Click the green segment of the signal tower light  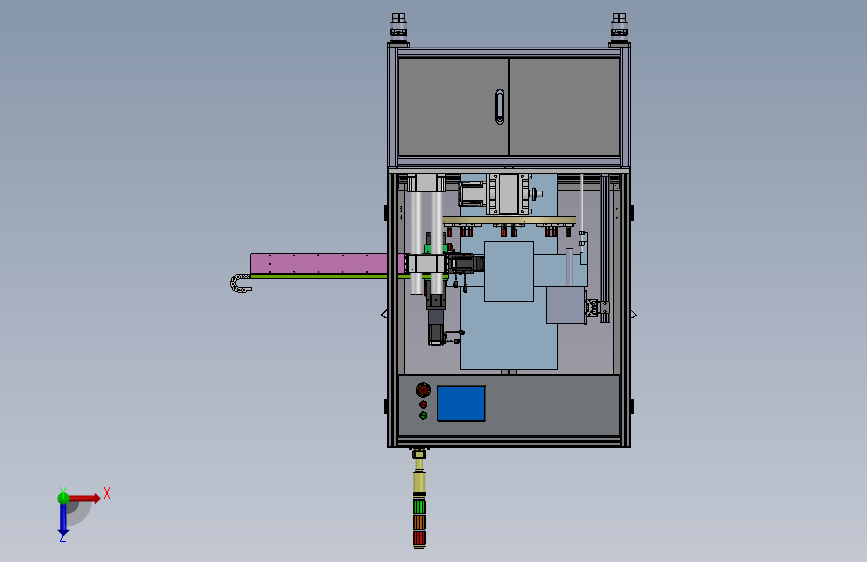click(x=419, y=507)
